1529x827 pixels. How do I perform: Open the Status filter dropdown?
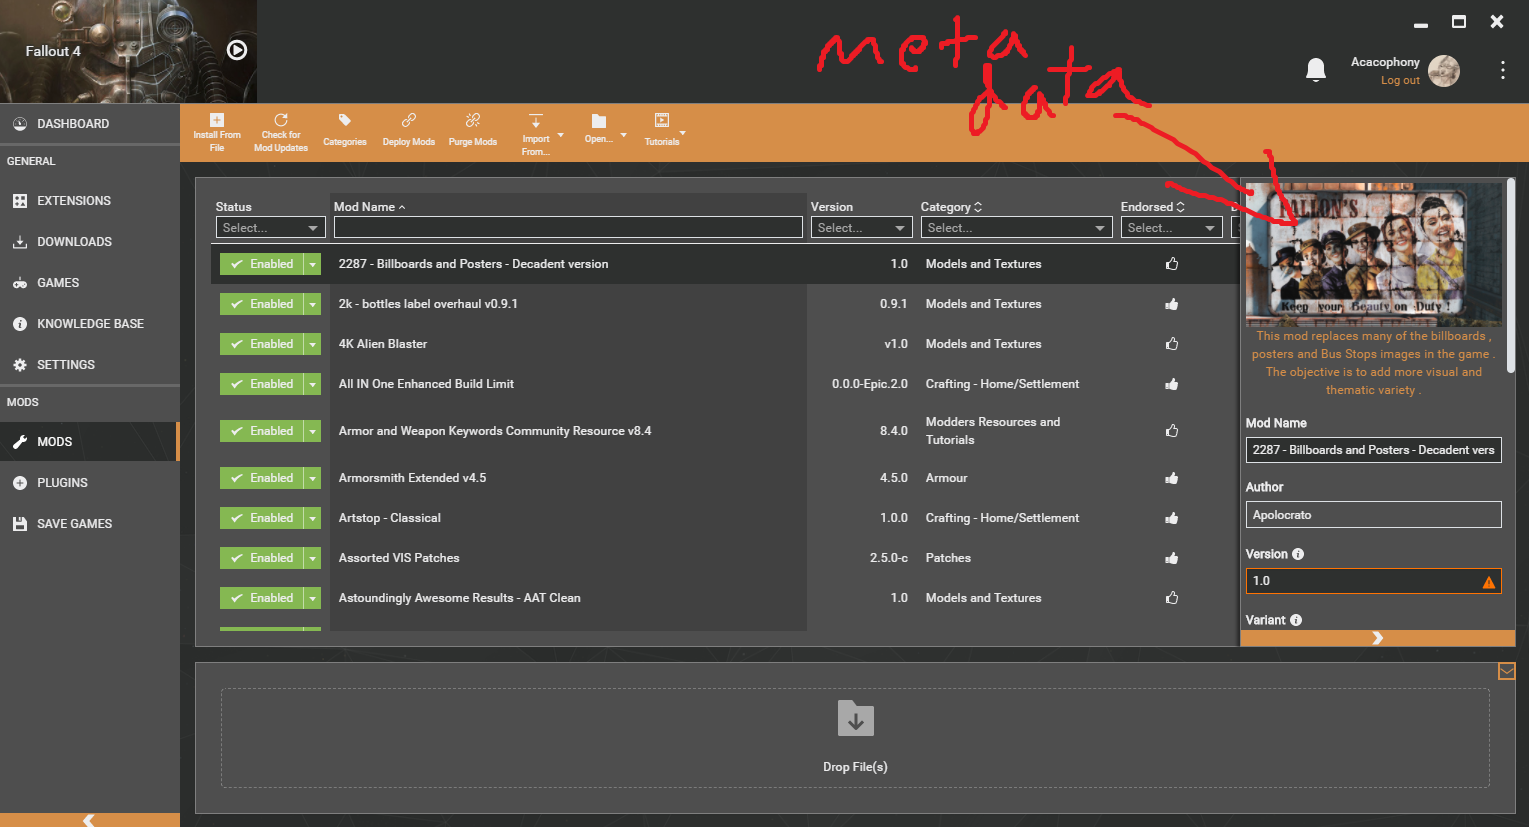click(x=270, y=228)
